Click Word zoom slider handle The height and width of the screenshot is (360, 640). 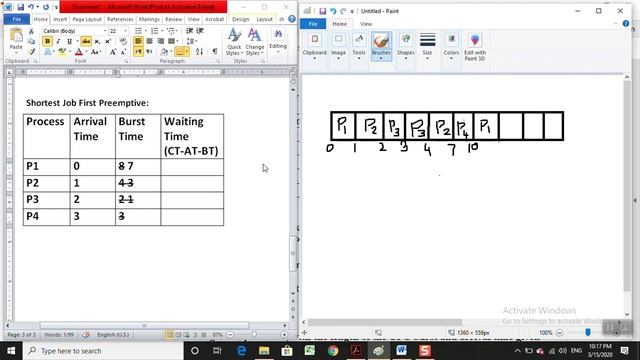coord(254,335)
